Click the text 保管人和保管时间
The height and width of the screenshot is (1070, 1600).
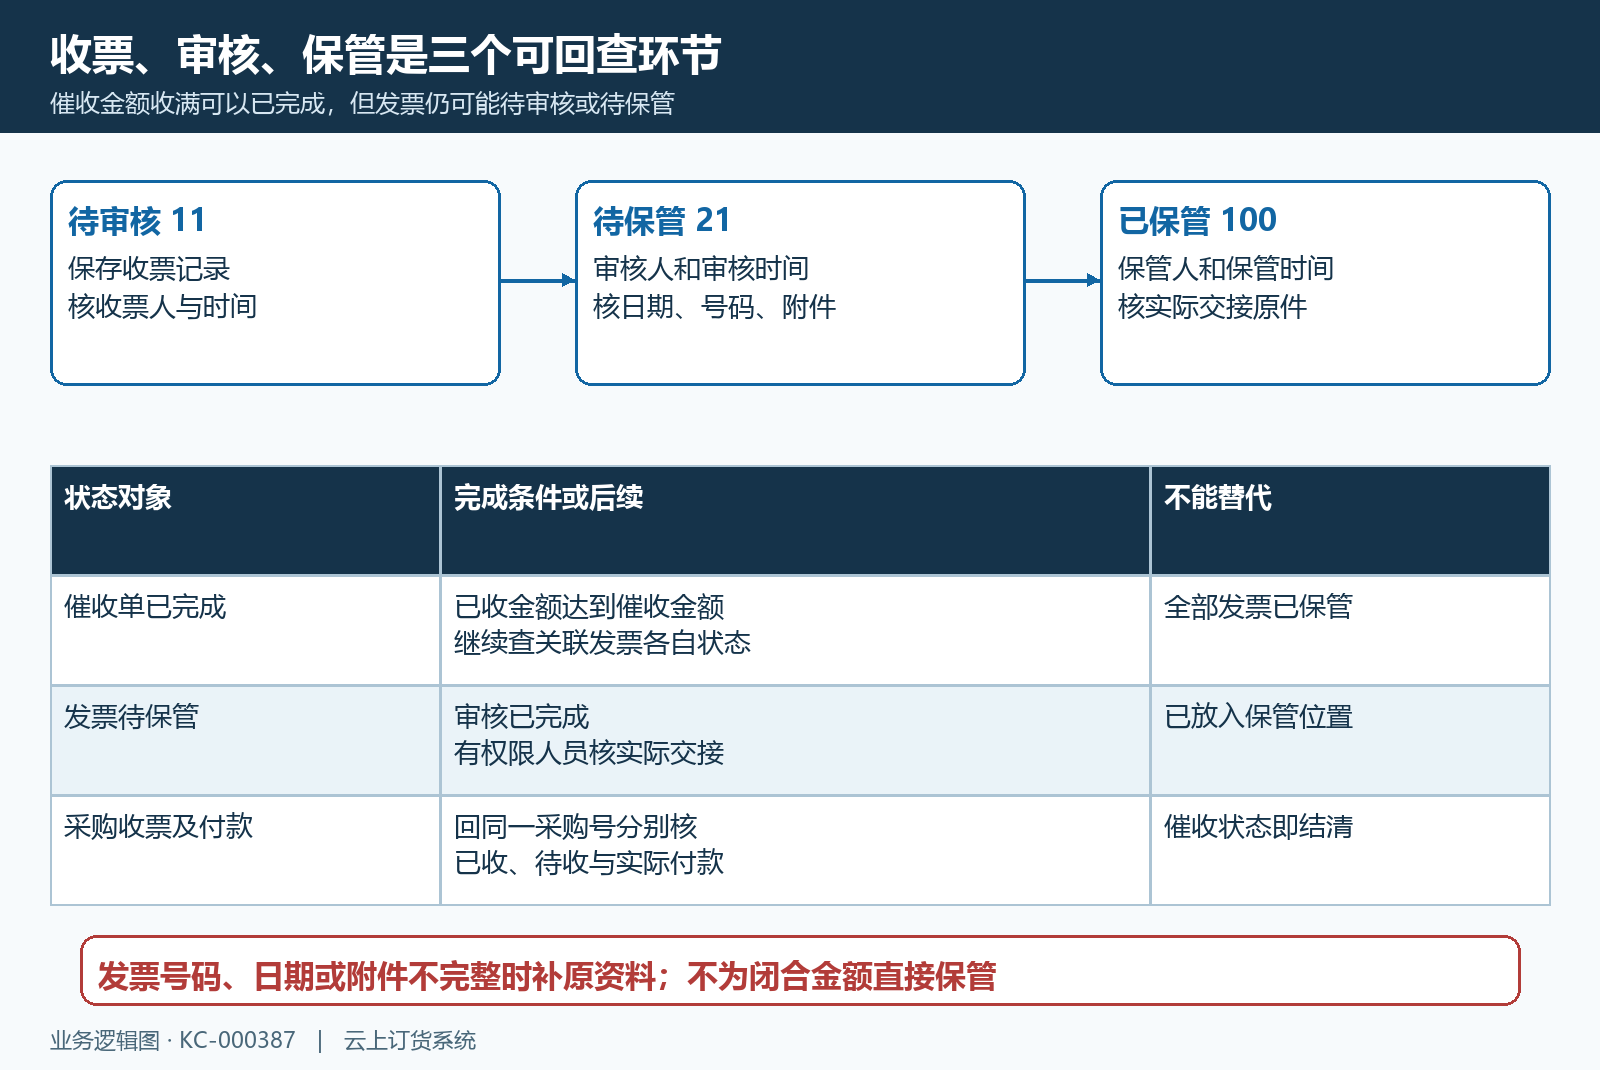(x=1226, y=269)
